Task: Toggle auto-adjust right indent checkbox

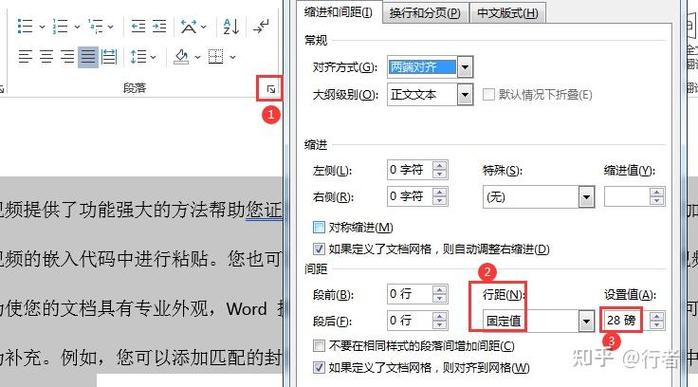Action: [x=319, y=249]
